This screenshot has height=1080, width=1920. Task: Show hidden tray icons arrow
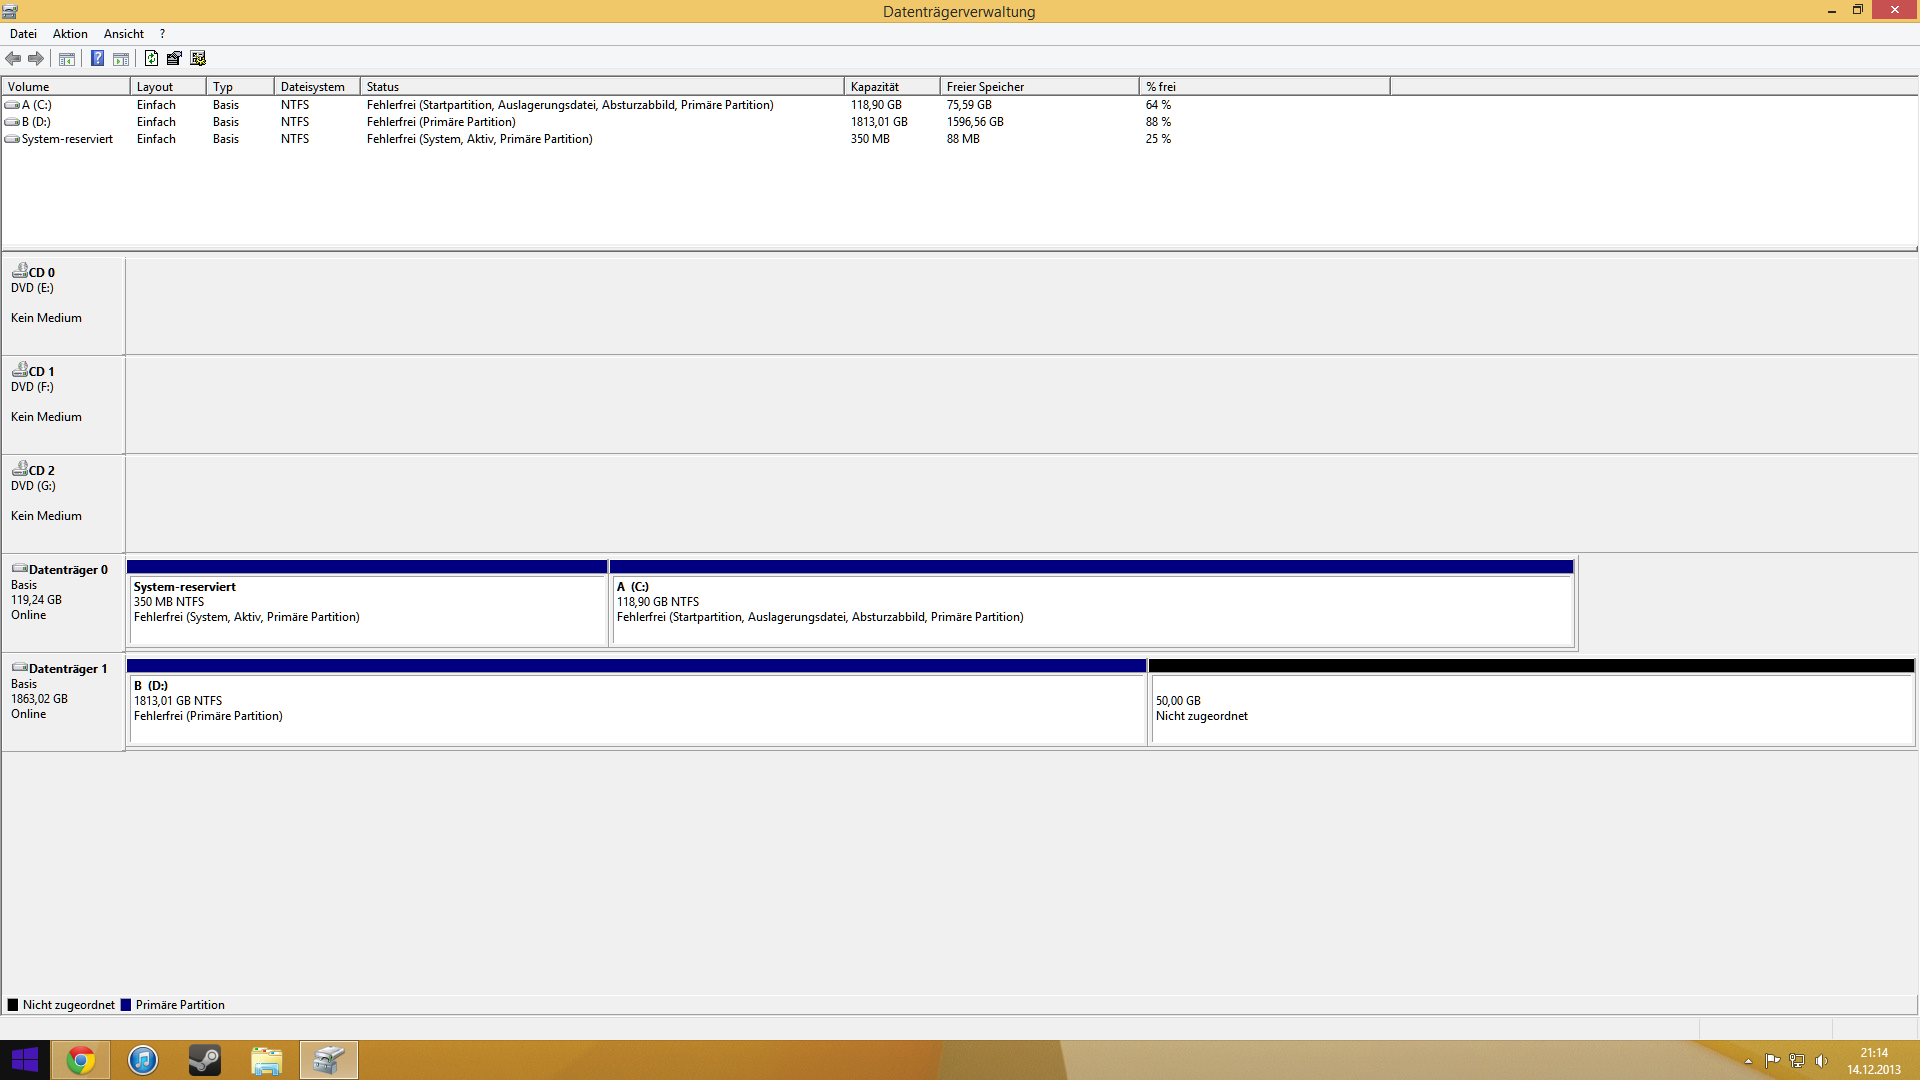[x=1748, y=1061]
